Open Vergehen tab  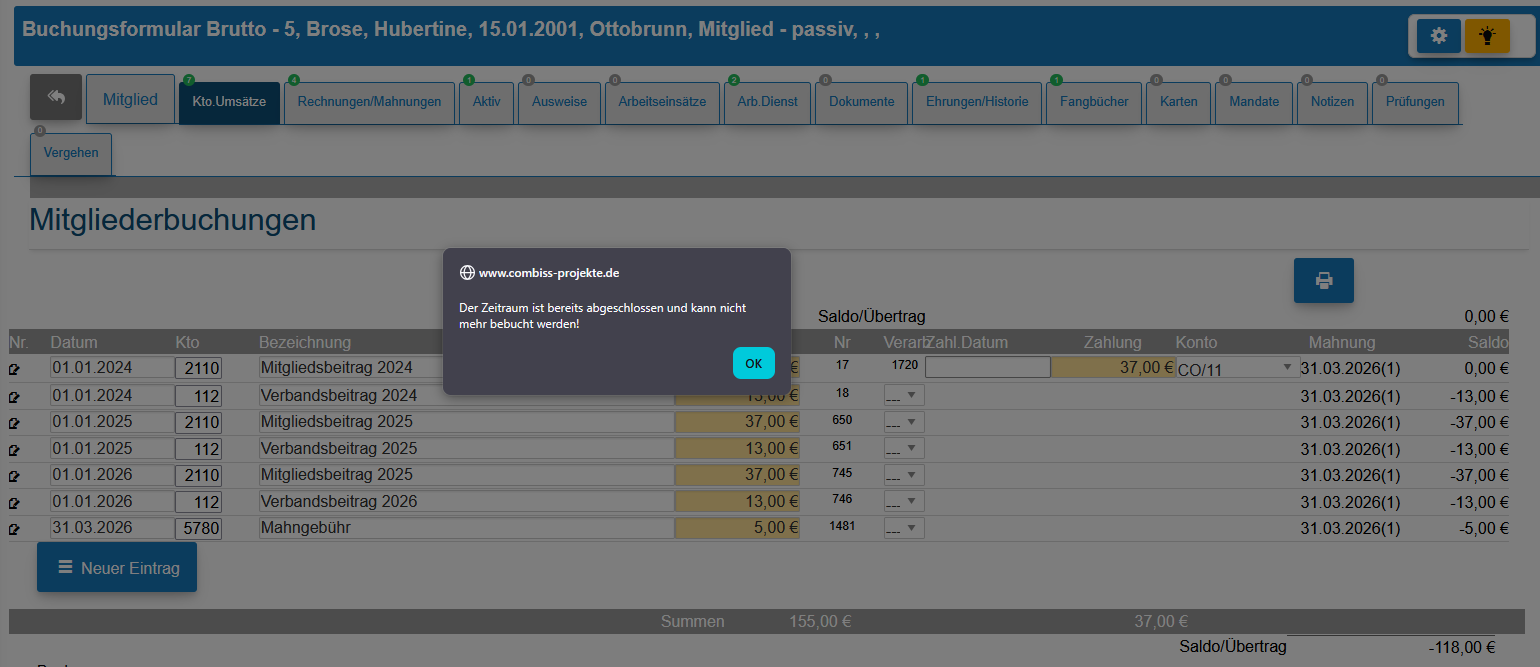point(71,153)
